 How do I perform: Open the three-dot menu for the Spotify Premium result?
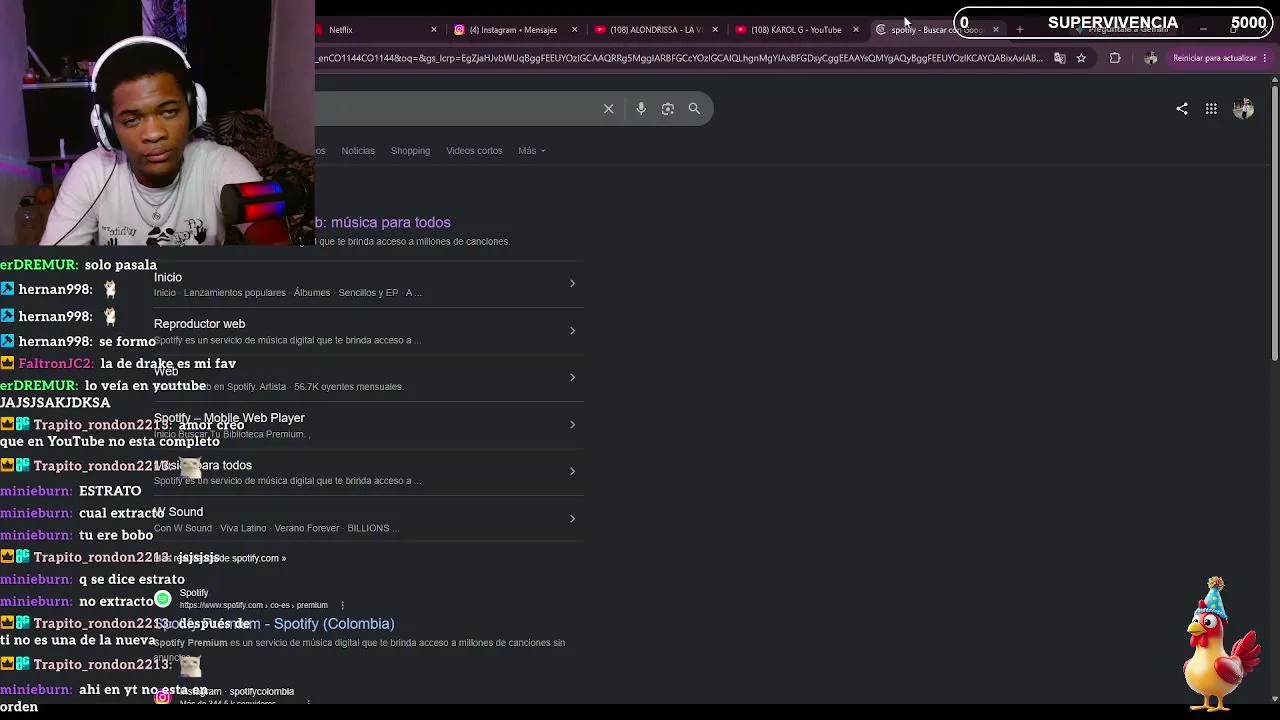click(342, 605)
